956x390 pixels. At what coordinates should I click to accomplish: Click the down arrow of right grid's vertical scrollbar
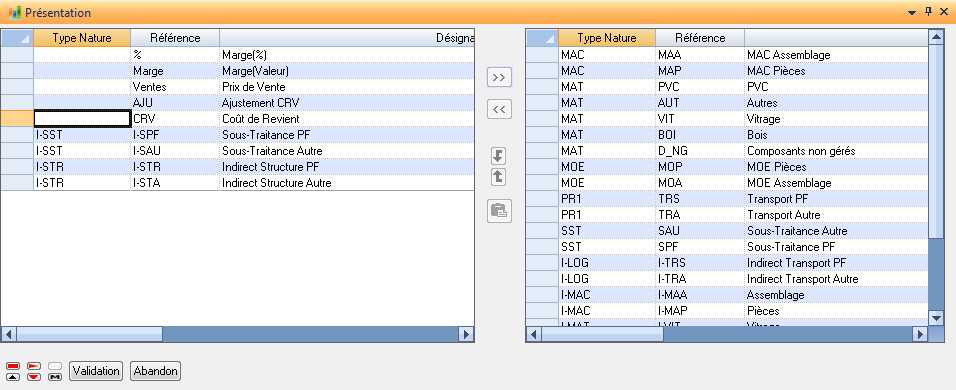click(x=936, y=317)
